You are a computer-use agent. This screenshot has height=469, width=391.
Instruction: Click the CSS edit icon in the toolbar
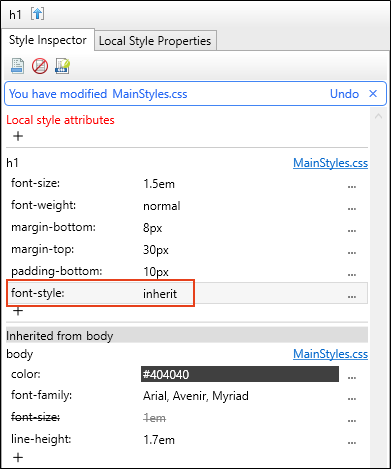(x=63, y=66)
